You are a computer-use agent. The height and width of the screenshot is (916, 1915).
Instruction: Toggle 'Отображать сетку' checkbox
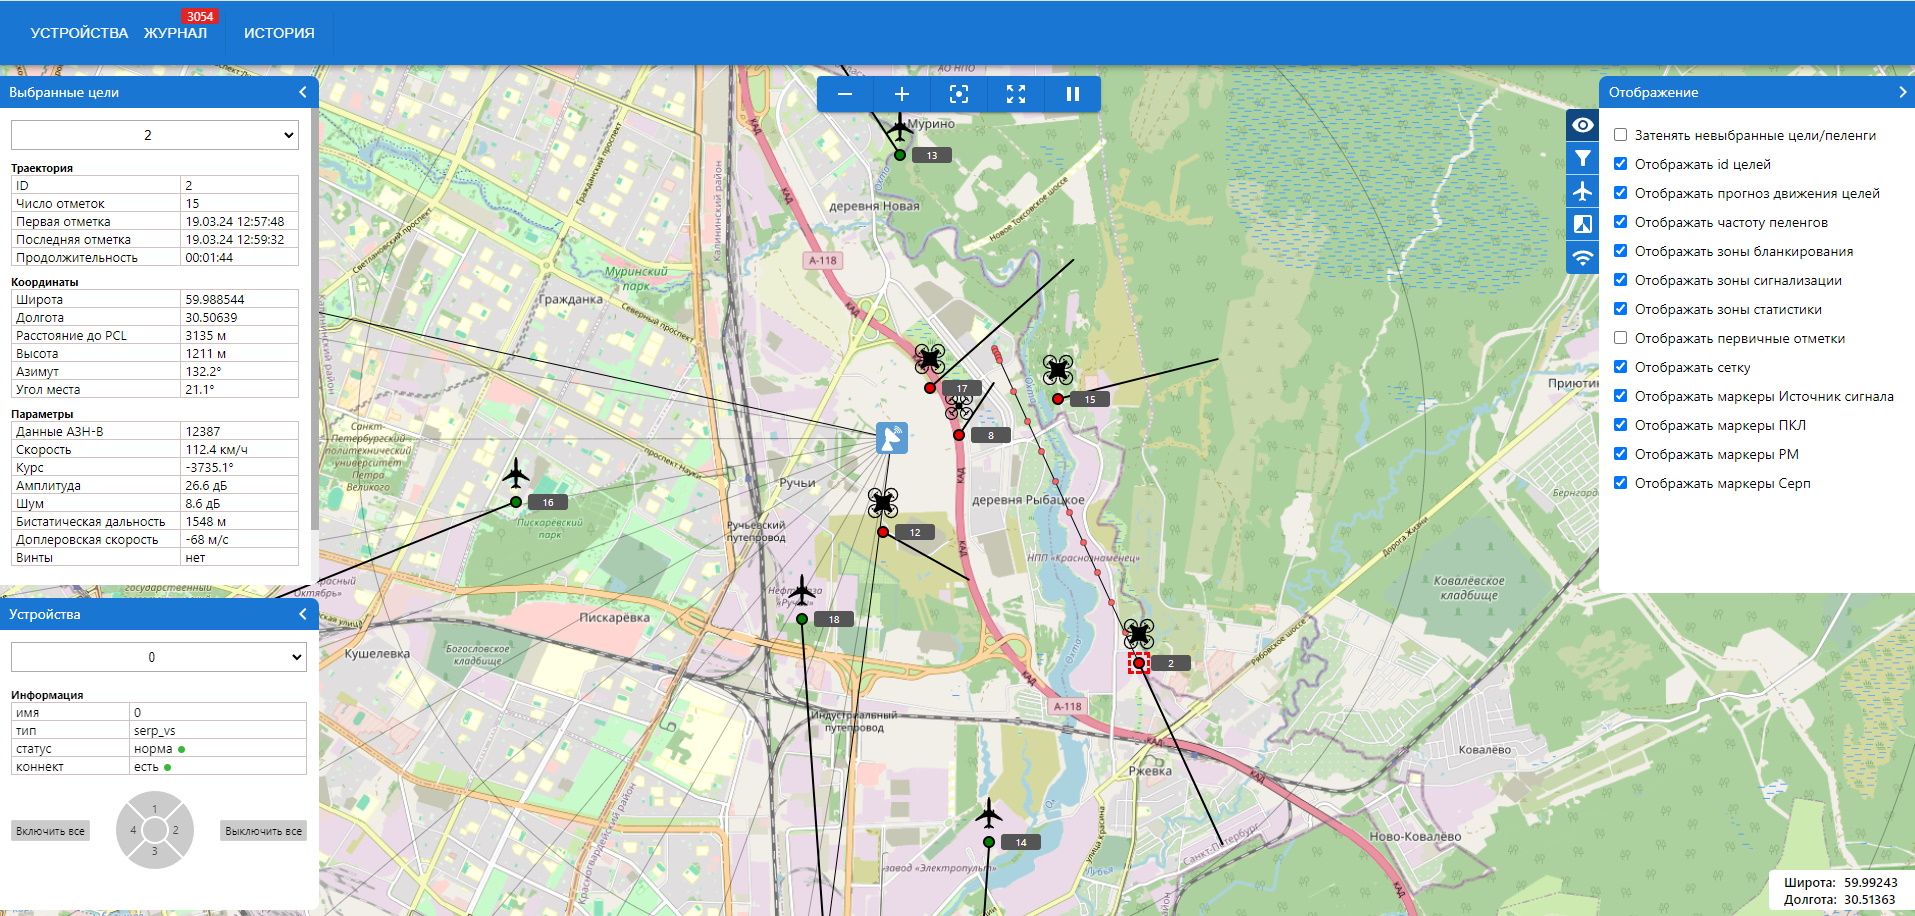[x=1620, y=367]
